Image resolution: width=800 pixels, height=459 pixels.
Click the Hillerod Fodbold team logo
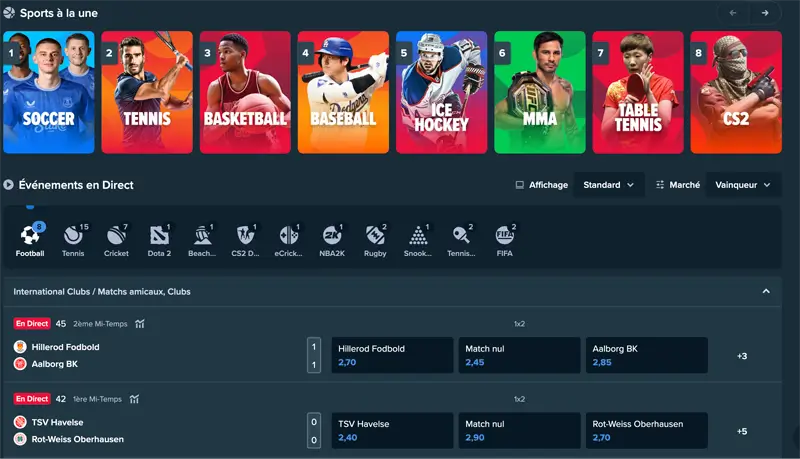coord(20,347)
